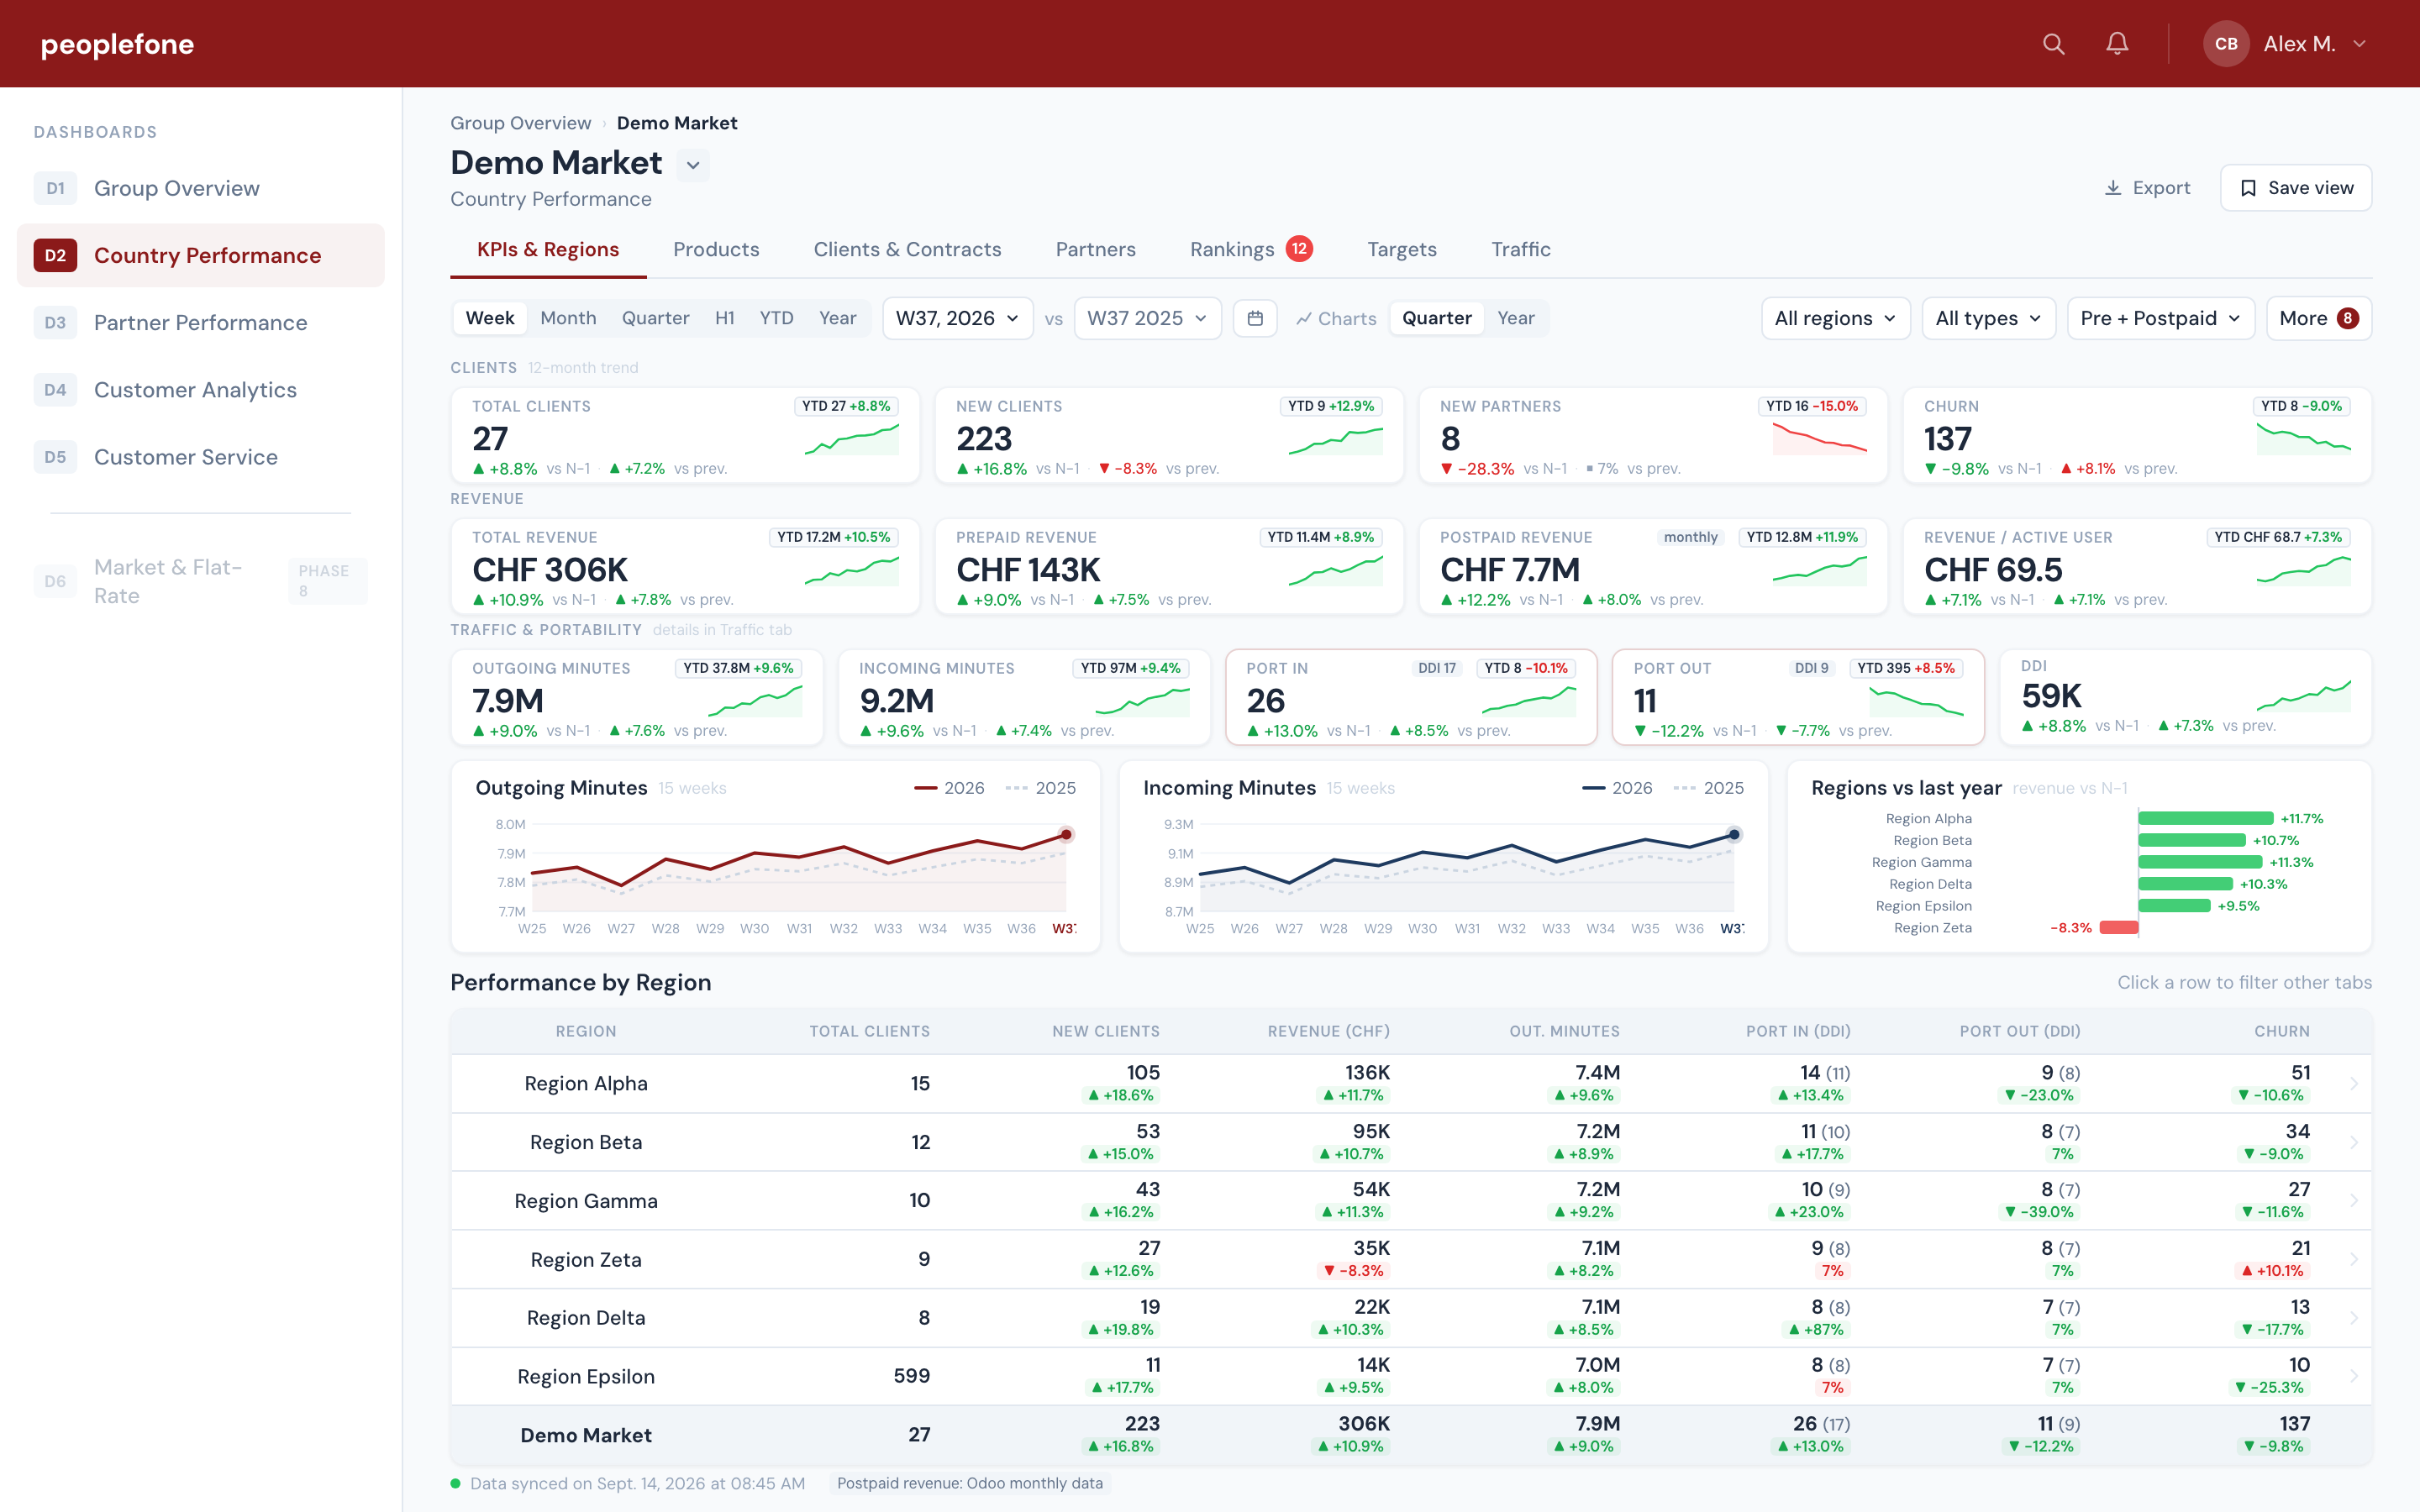Open the W37 2025 comparison selector

point(1147,318)
